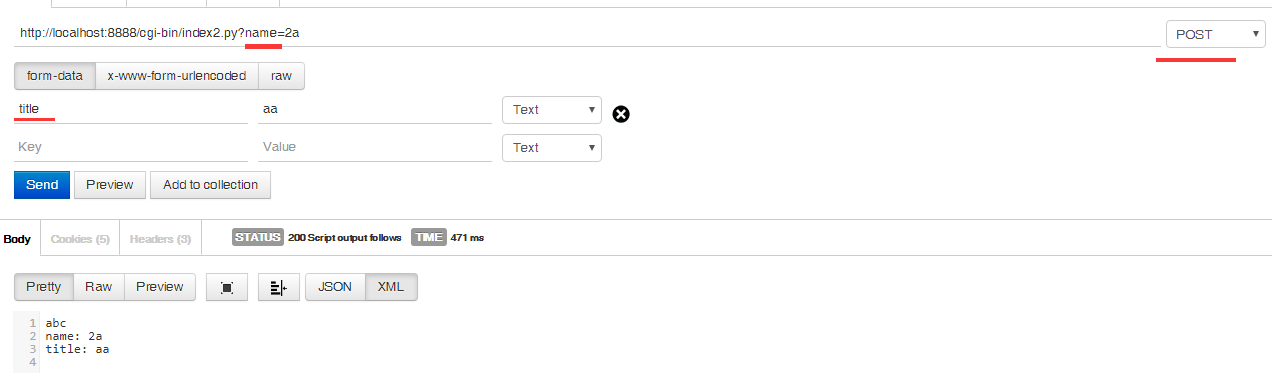
Task: Switch response view to Raw
Action: click(x=98, y=287)
